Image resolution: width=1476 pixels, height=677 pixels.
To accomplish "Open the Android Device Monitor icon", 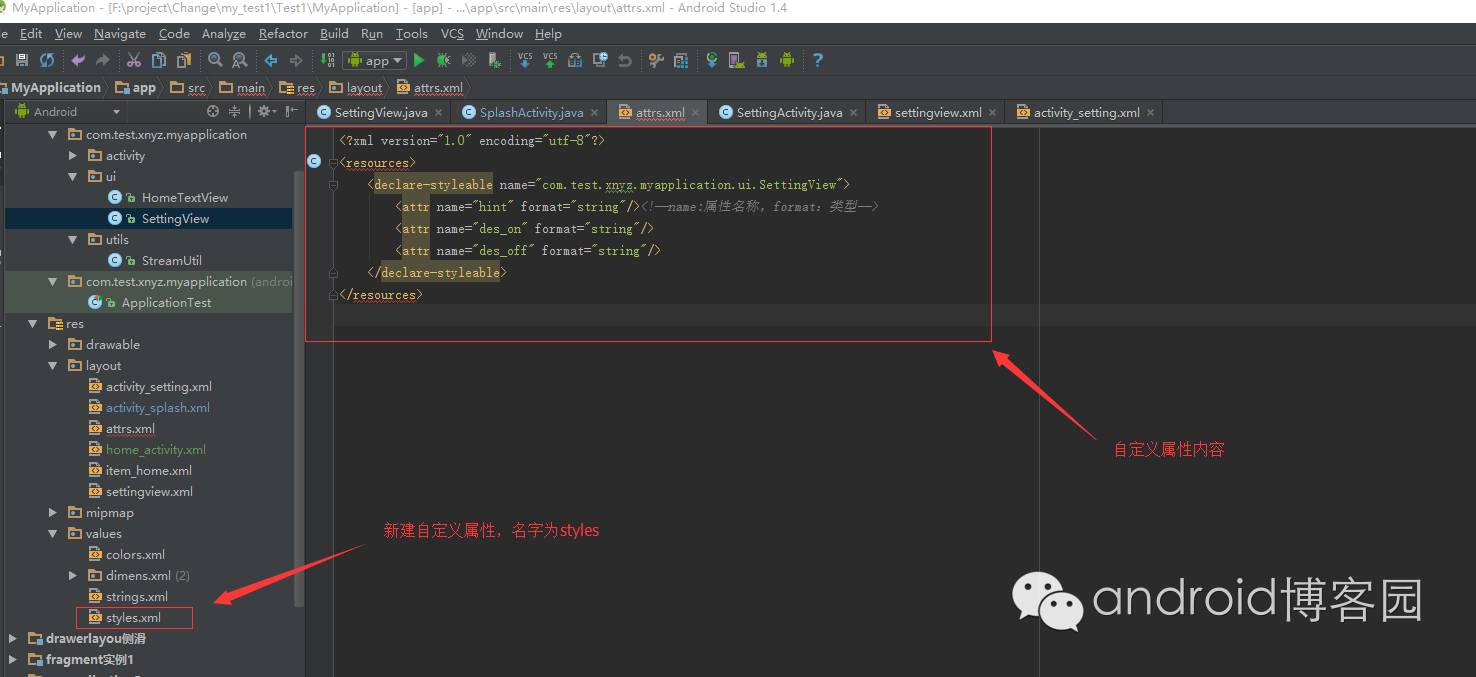I will click(x=787, y=60).
